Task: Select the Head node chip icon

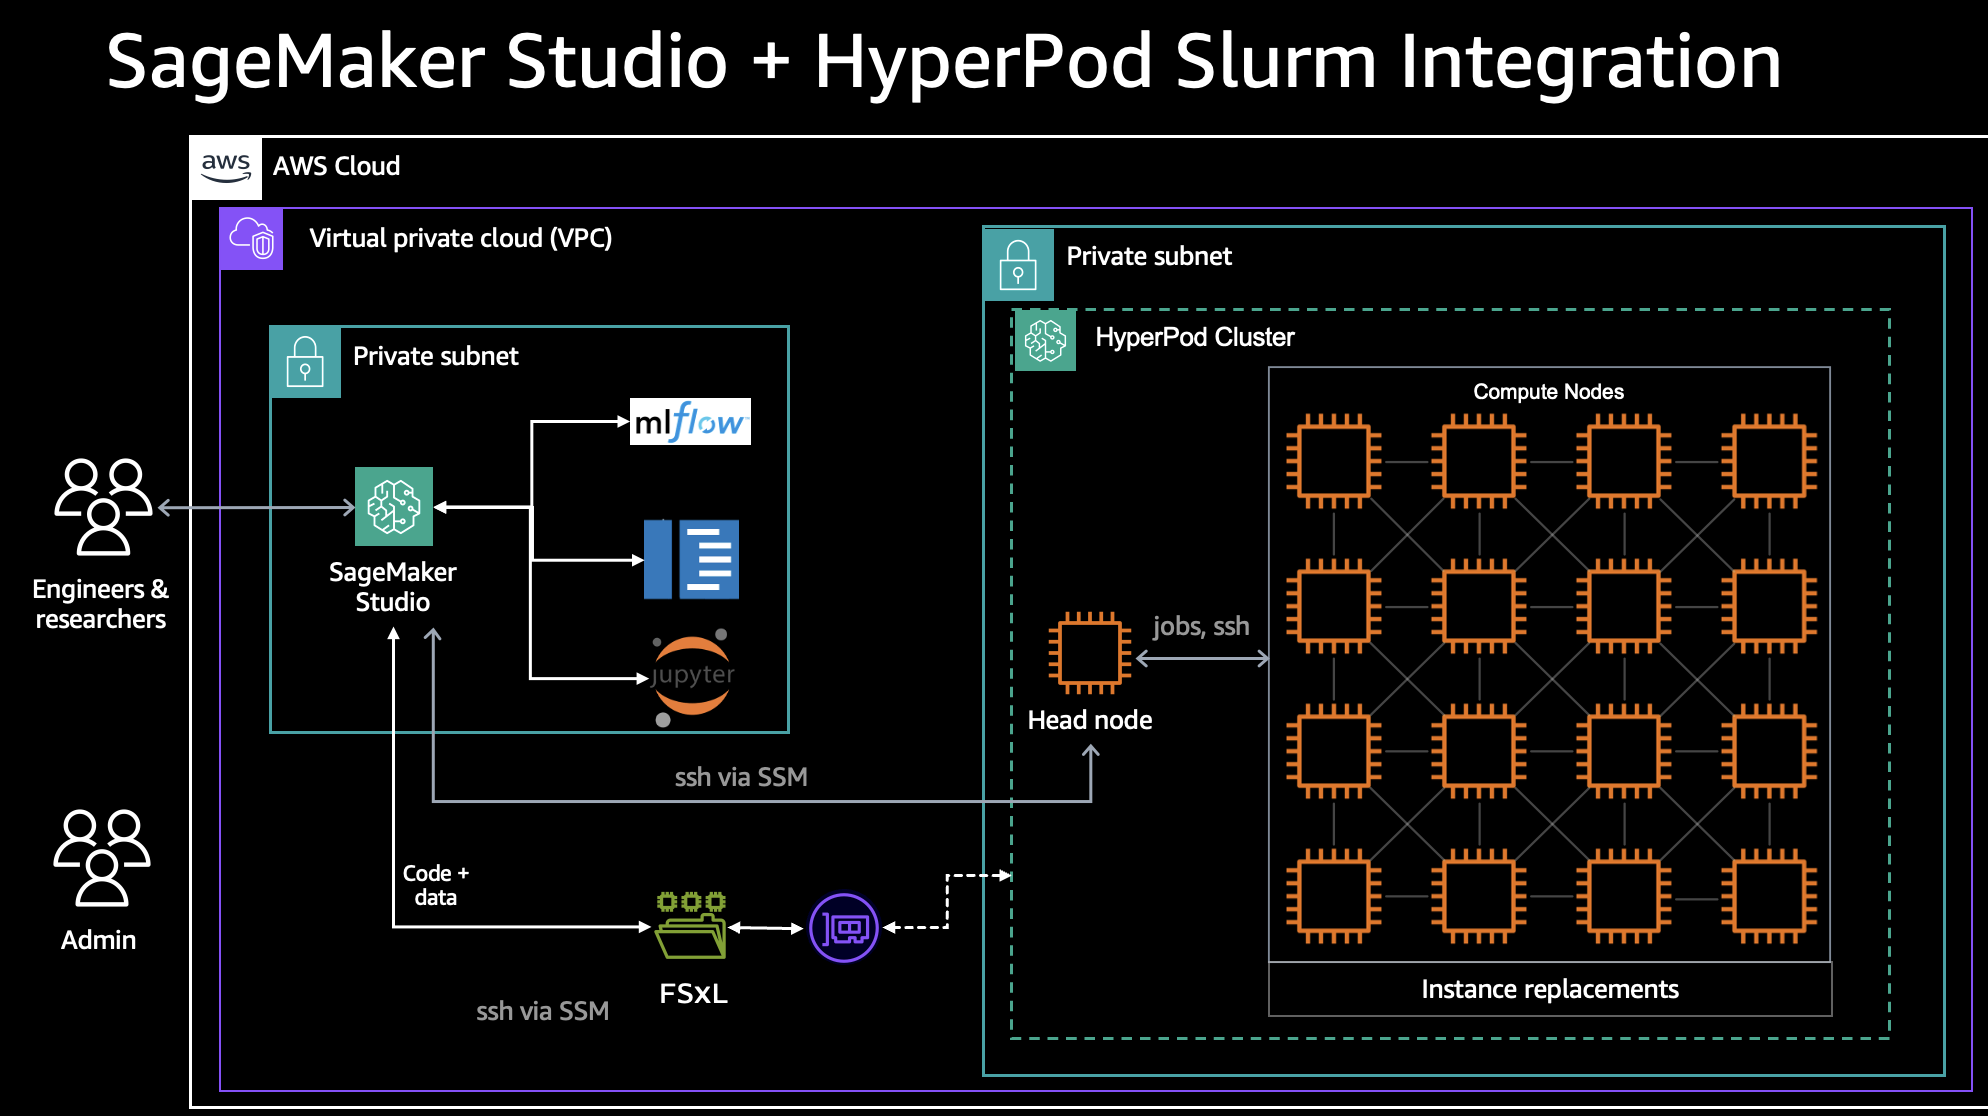Action: coord(1090,653)
